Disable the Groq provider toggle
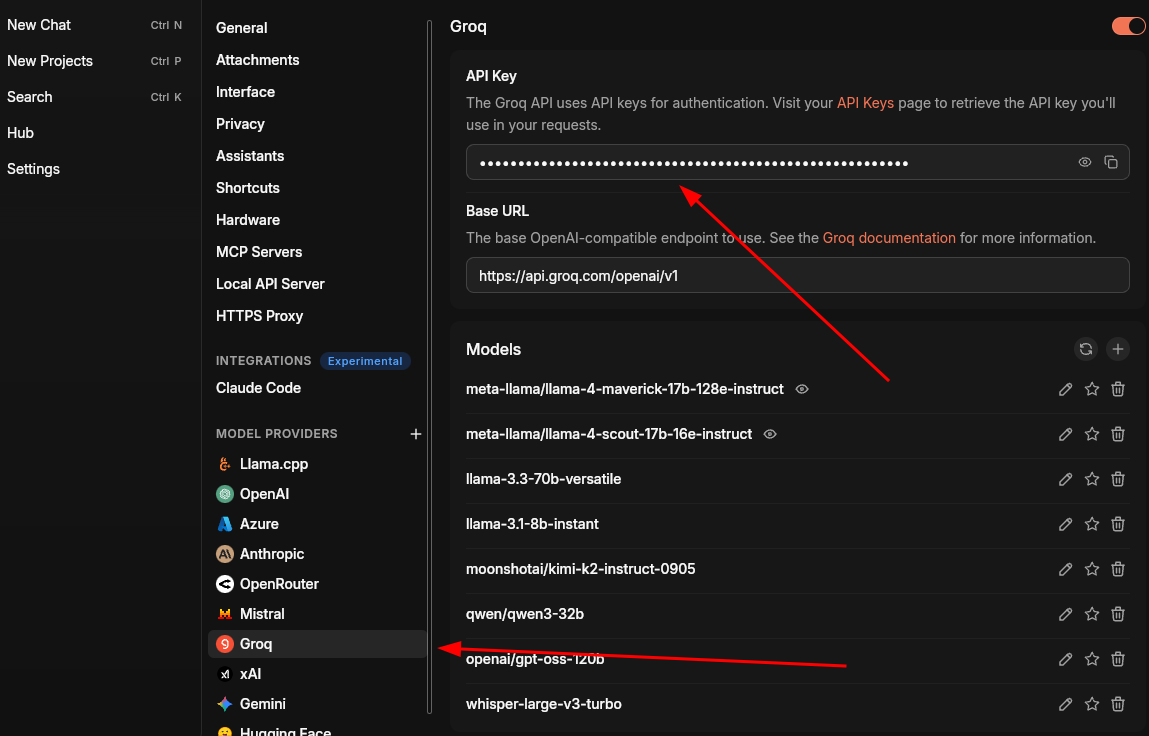 [1128, 26]
